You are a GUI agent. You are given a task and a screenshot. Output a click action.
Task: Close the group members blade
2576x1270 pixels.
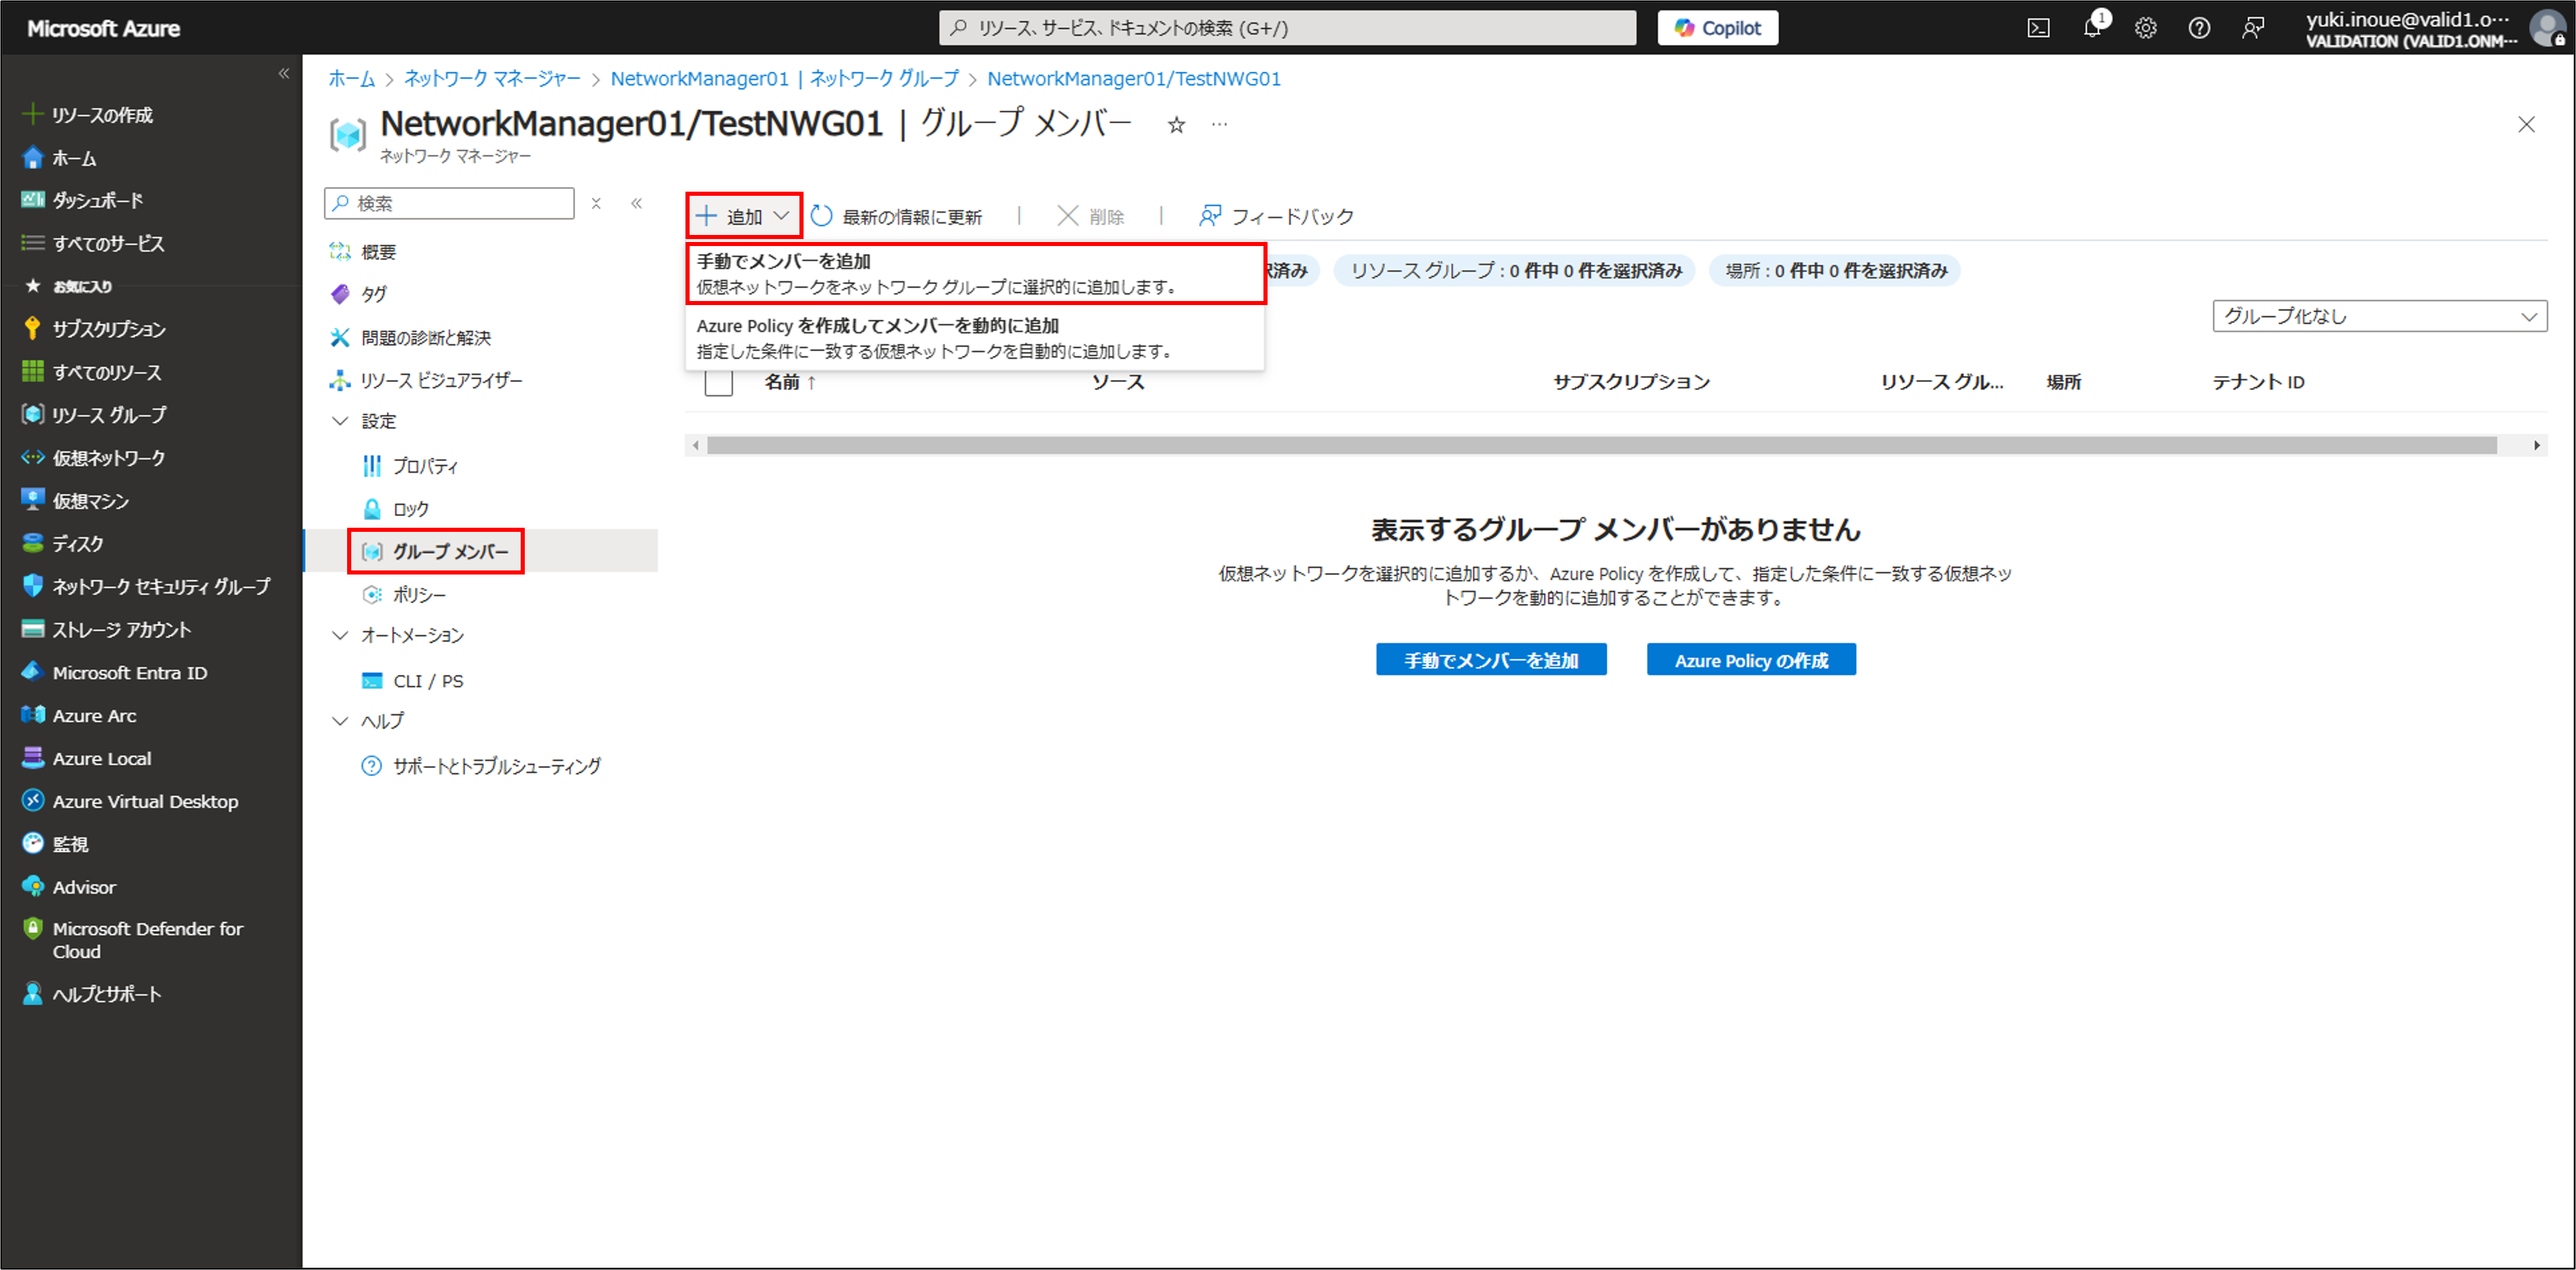pos(2526,125)
